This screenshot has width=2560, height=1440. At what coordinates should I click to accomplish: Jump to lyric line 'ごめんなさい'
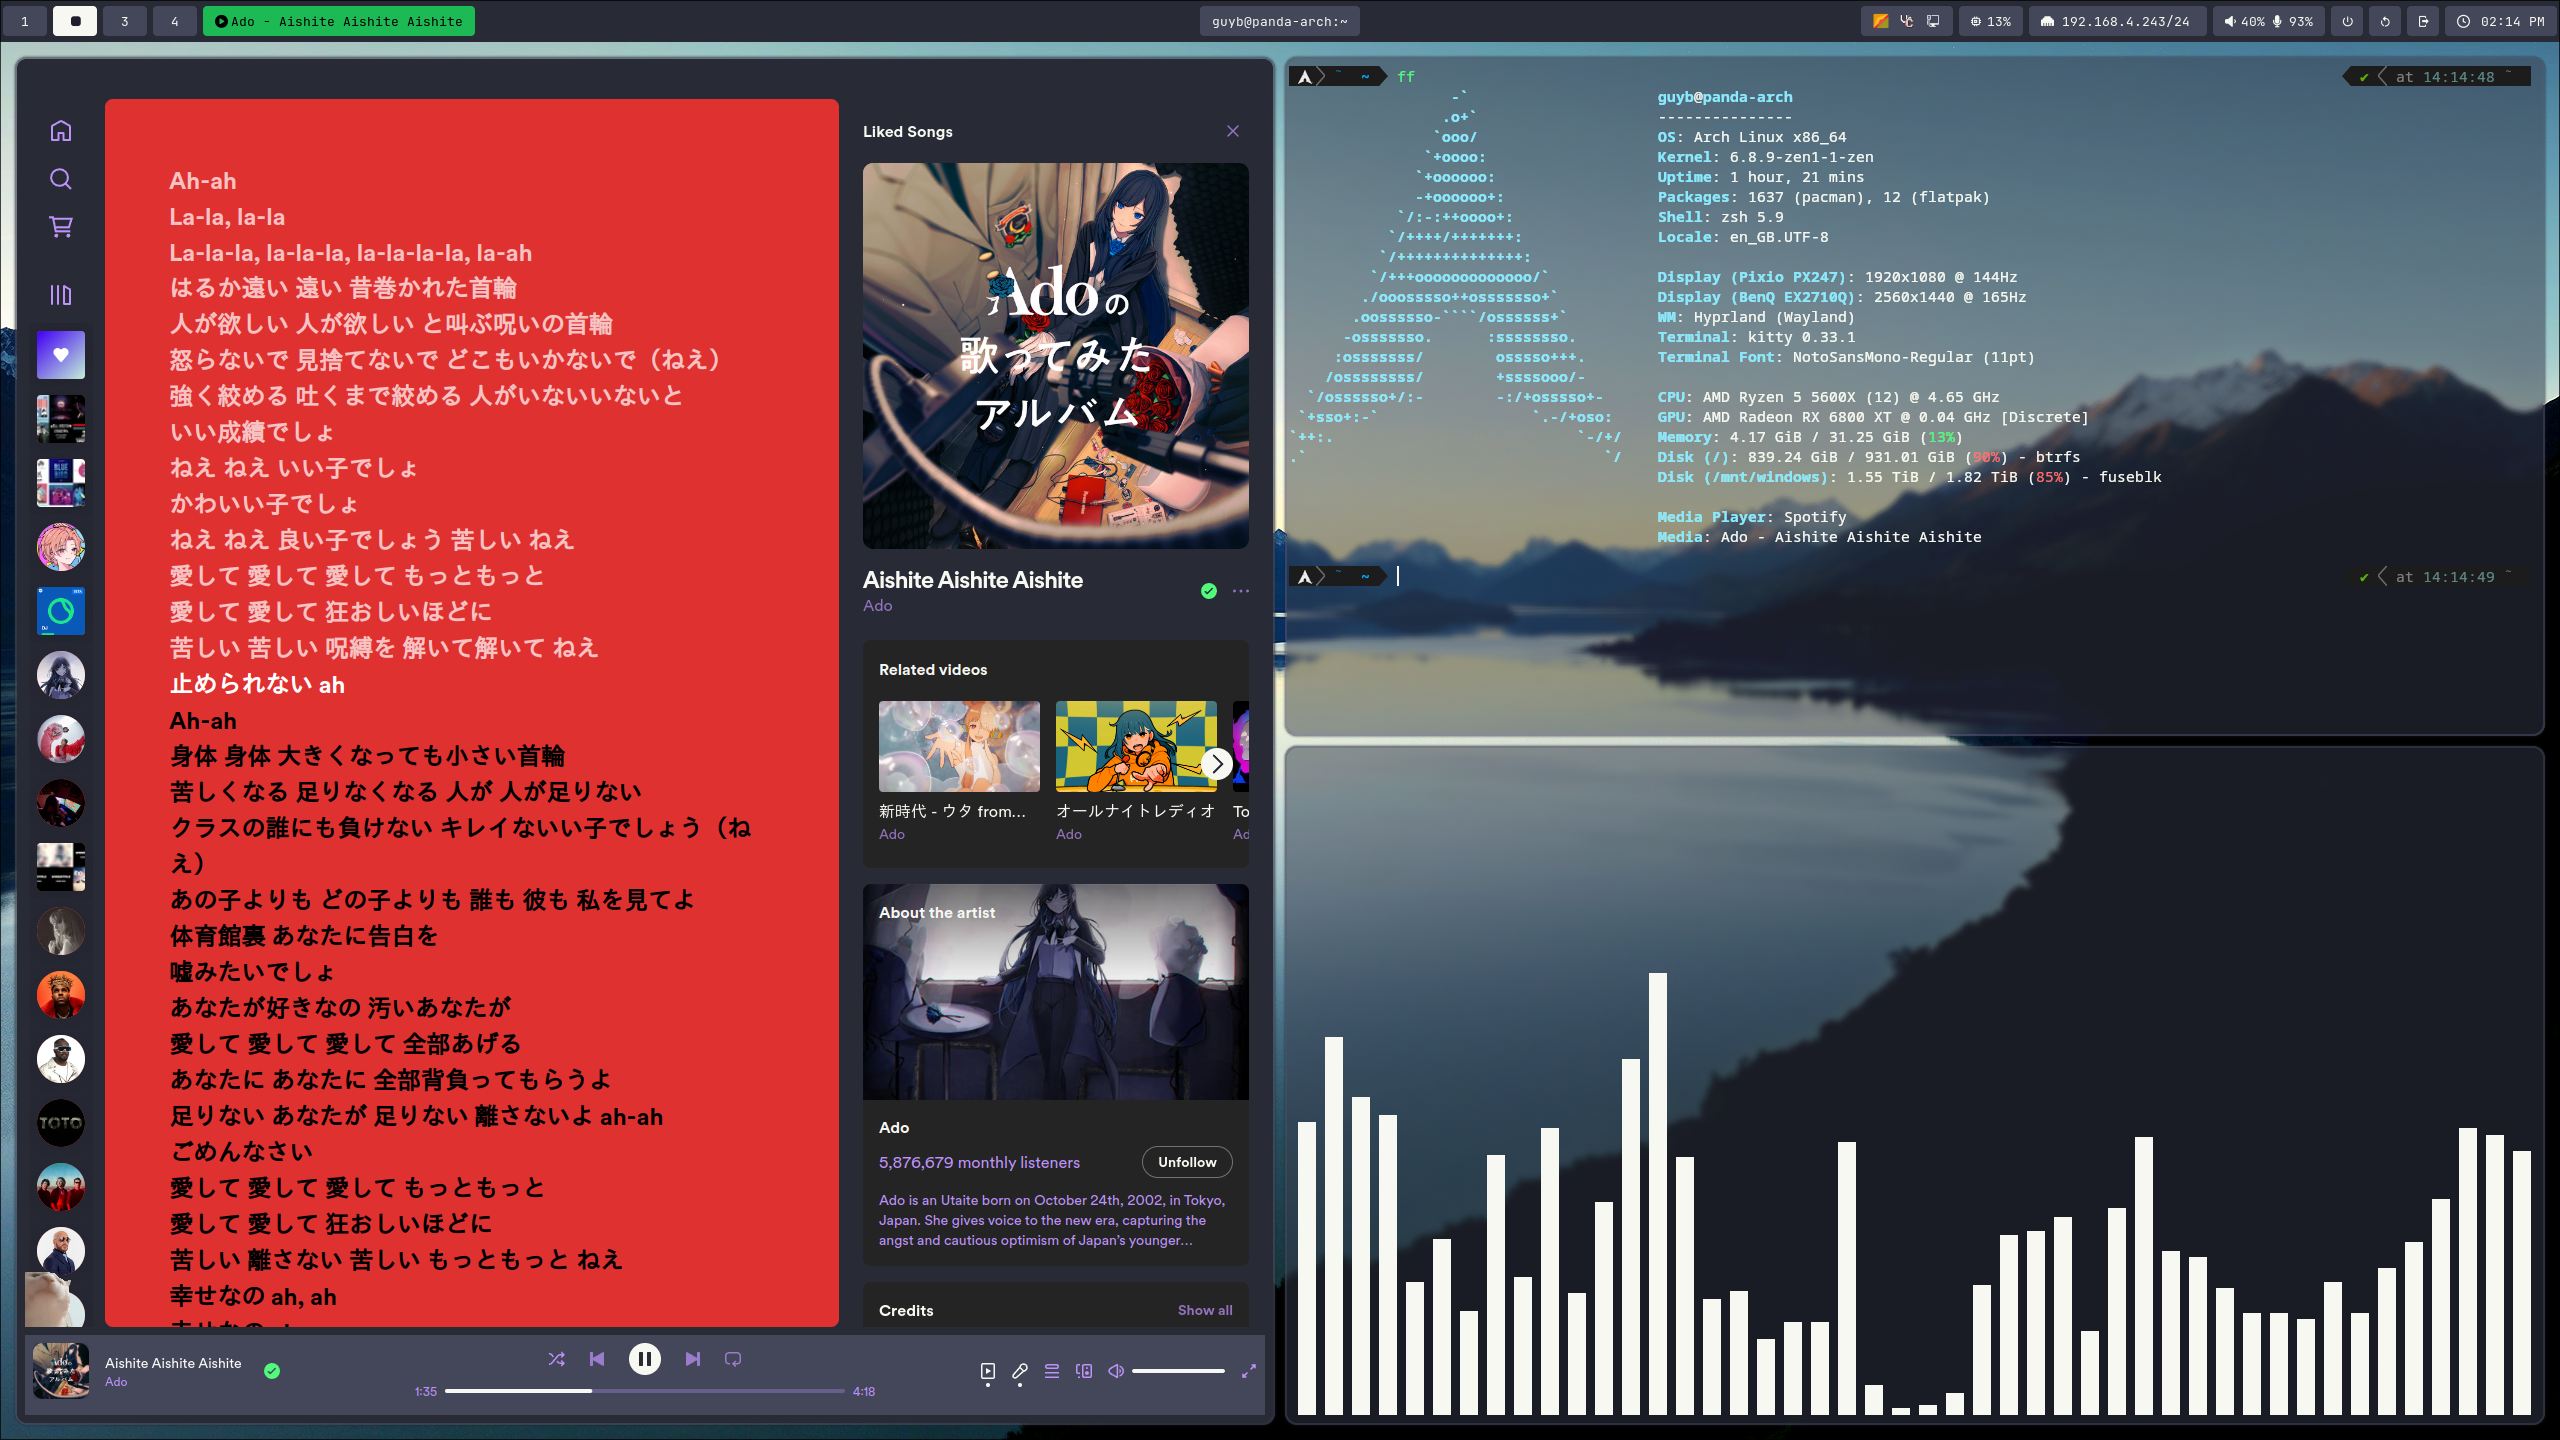coord(241,1151)
